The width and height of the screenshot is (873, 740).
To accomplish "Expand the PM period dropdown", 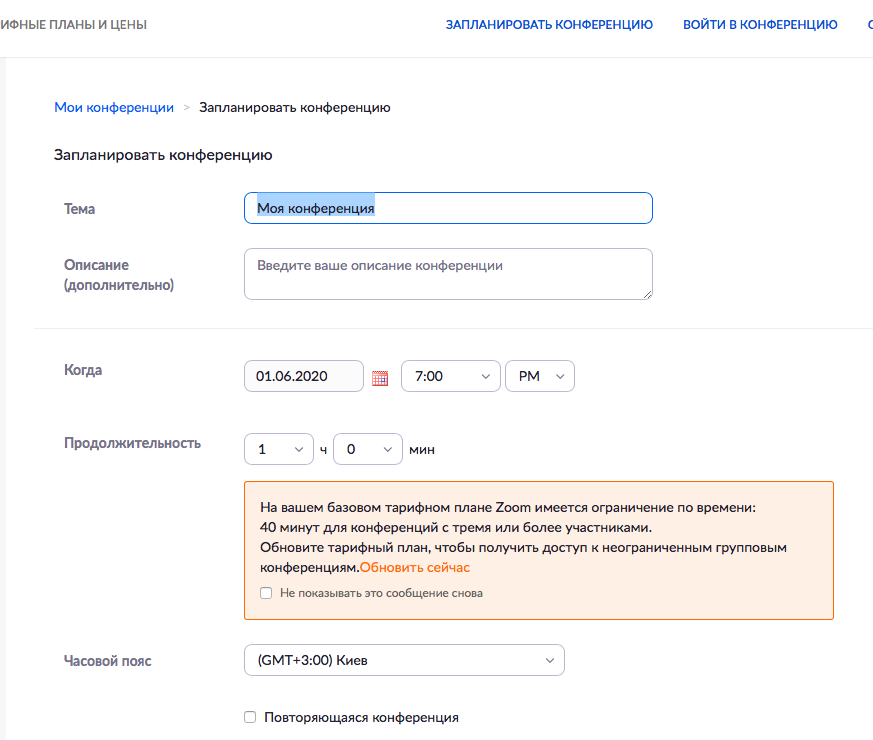I will [540, 376].
